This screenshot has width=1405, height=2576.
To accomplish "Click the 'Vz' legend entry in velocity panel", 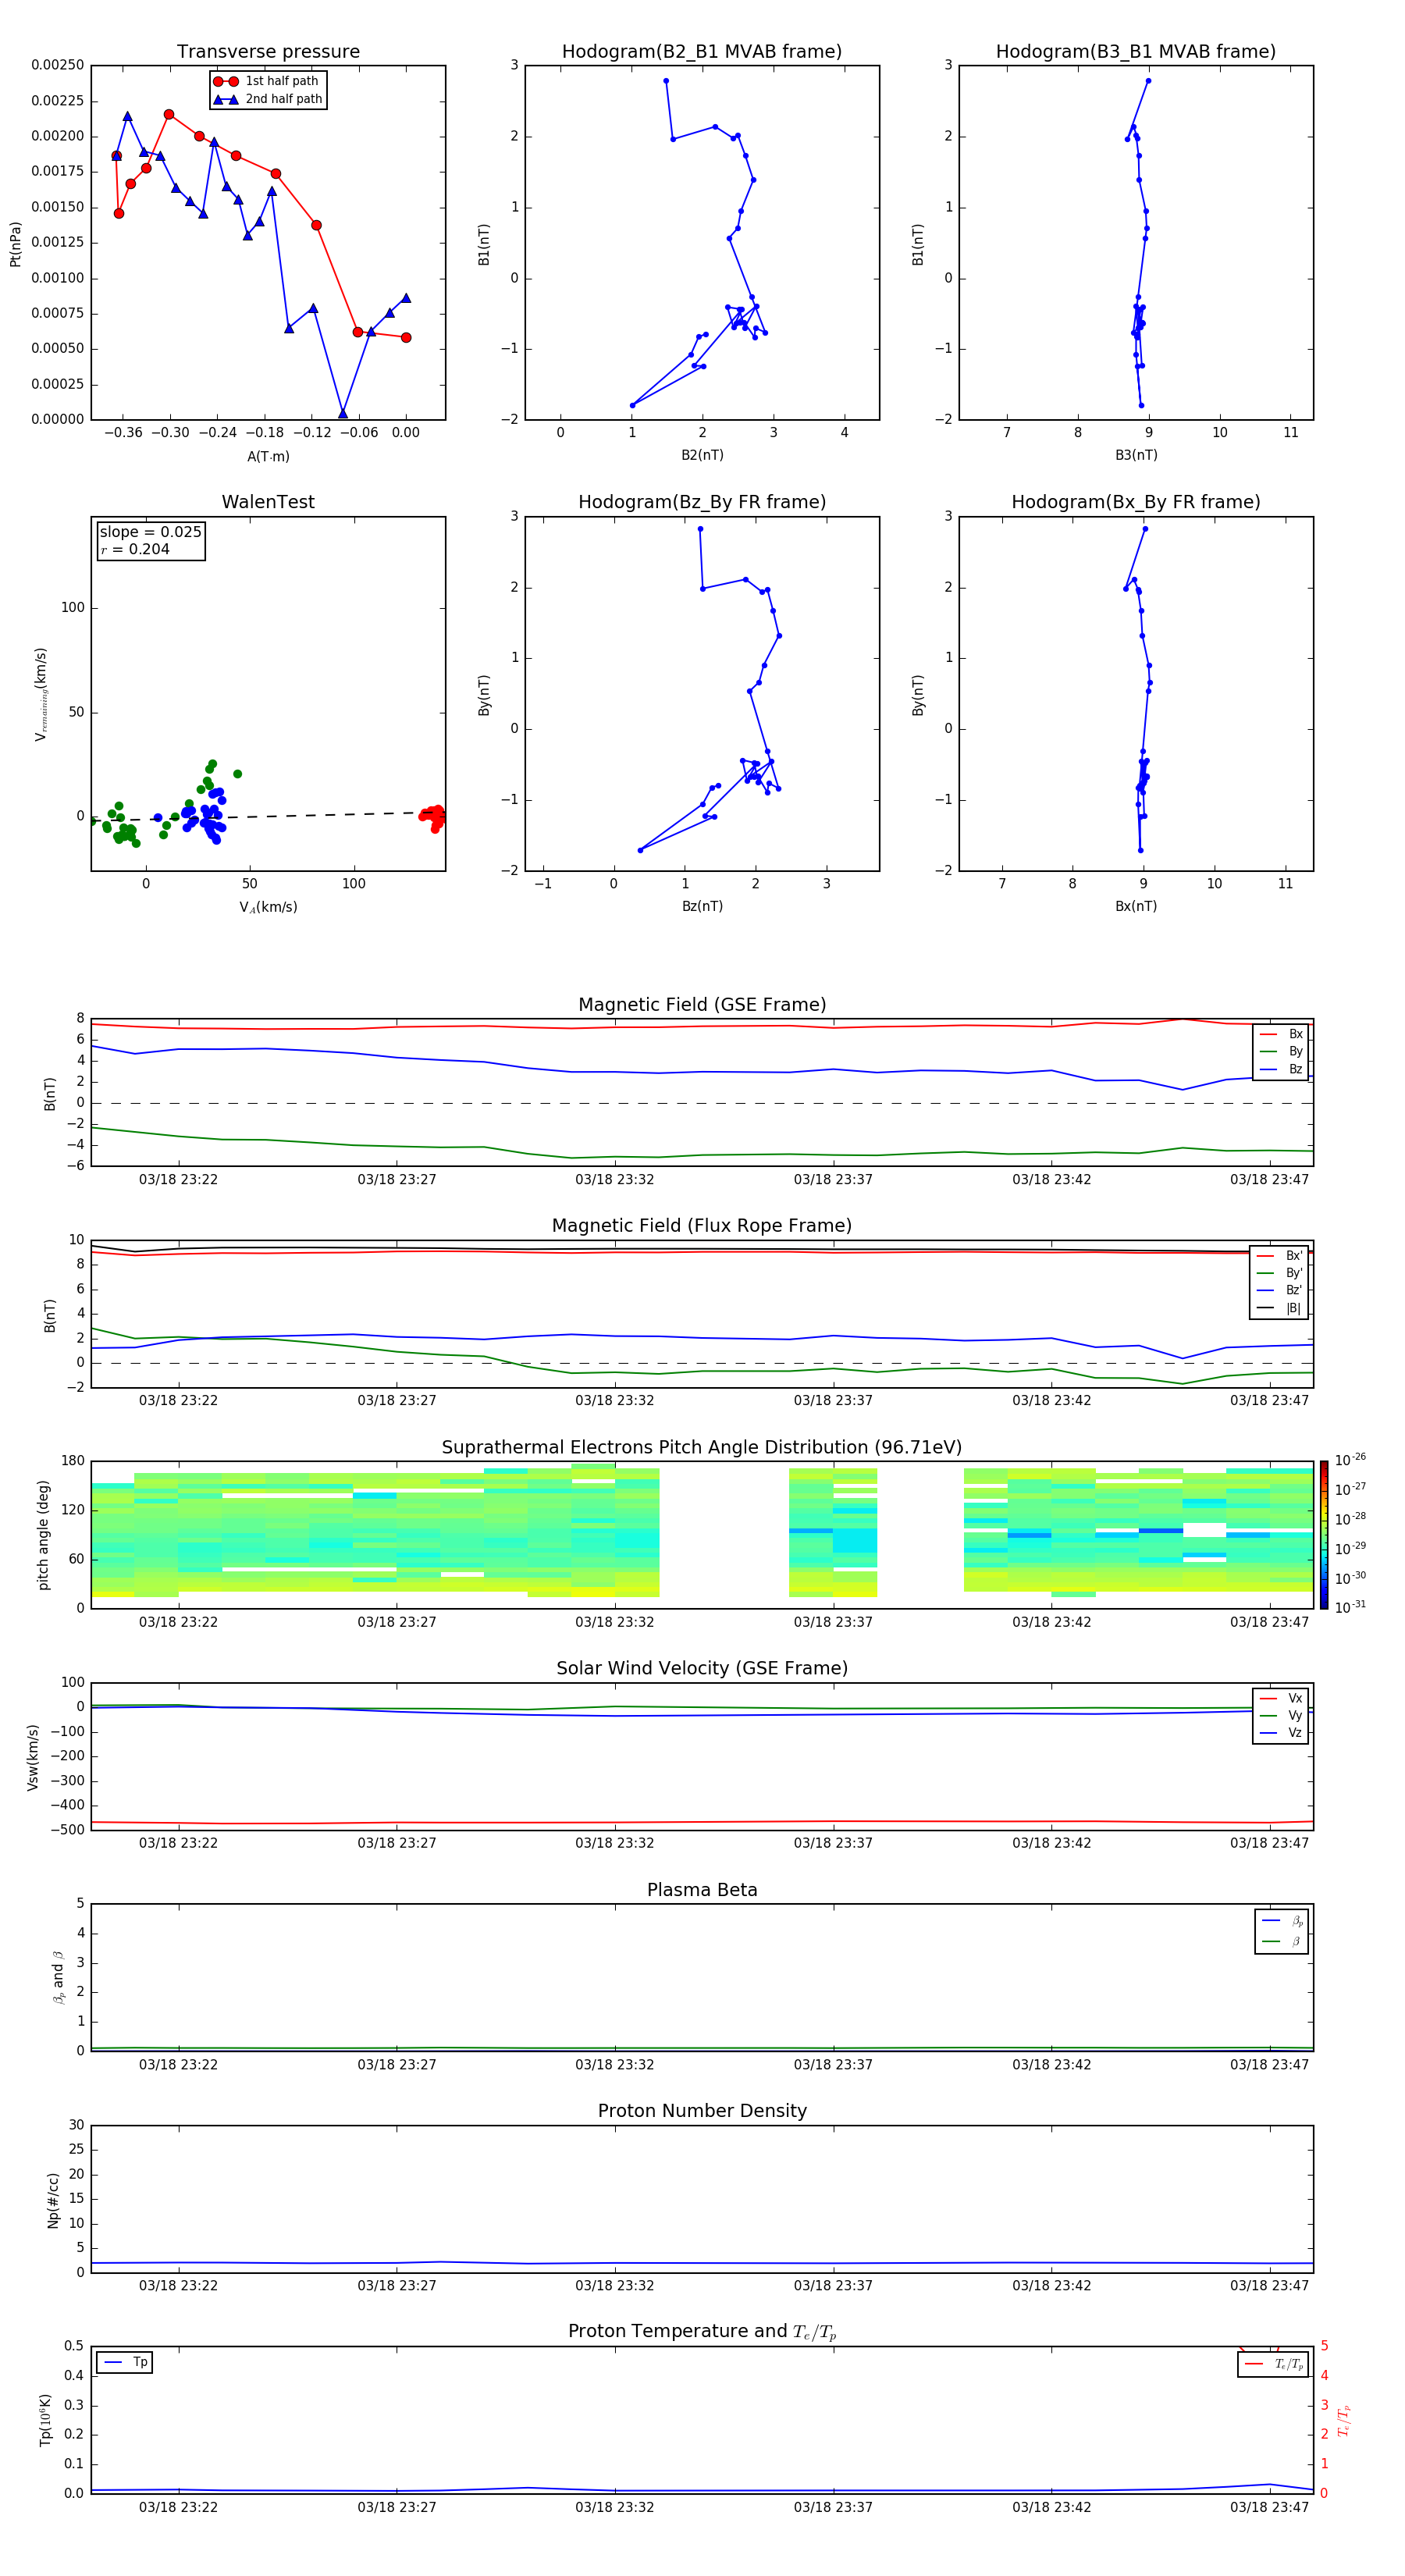I will point(1281,1733).
